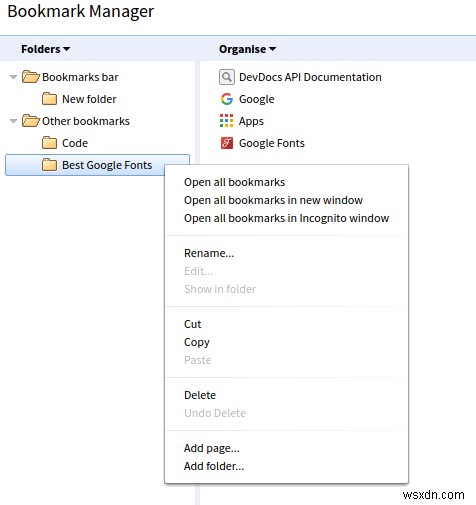This screenshot has width=476, height=505.
Task: Click the New folder icon
Action: point(49,99)
